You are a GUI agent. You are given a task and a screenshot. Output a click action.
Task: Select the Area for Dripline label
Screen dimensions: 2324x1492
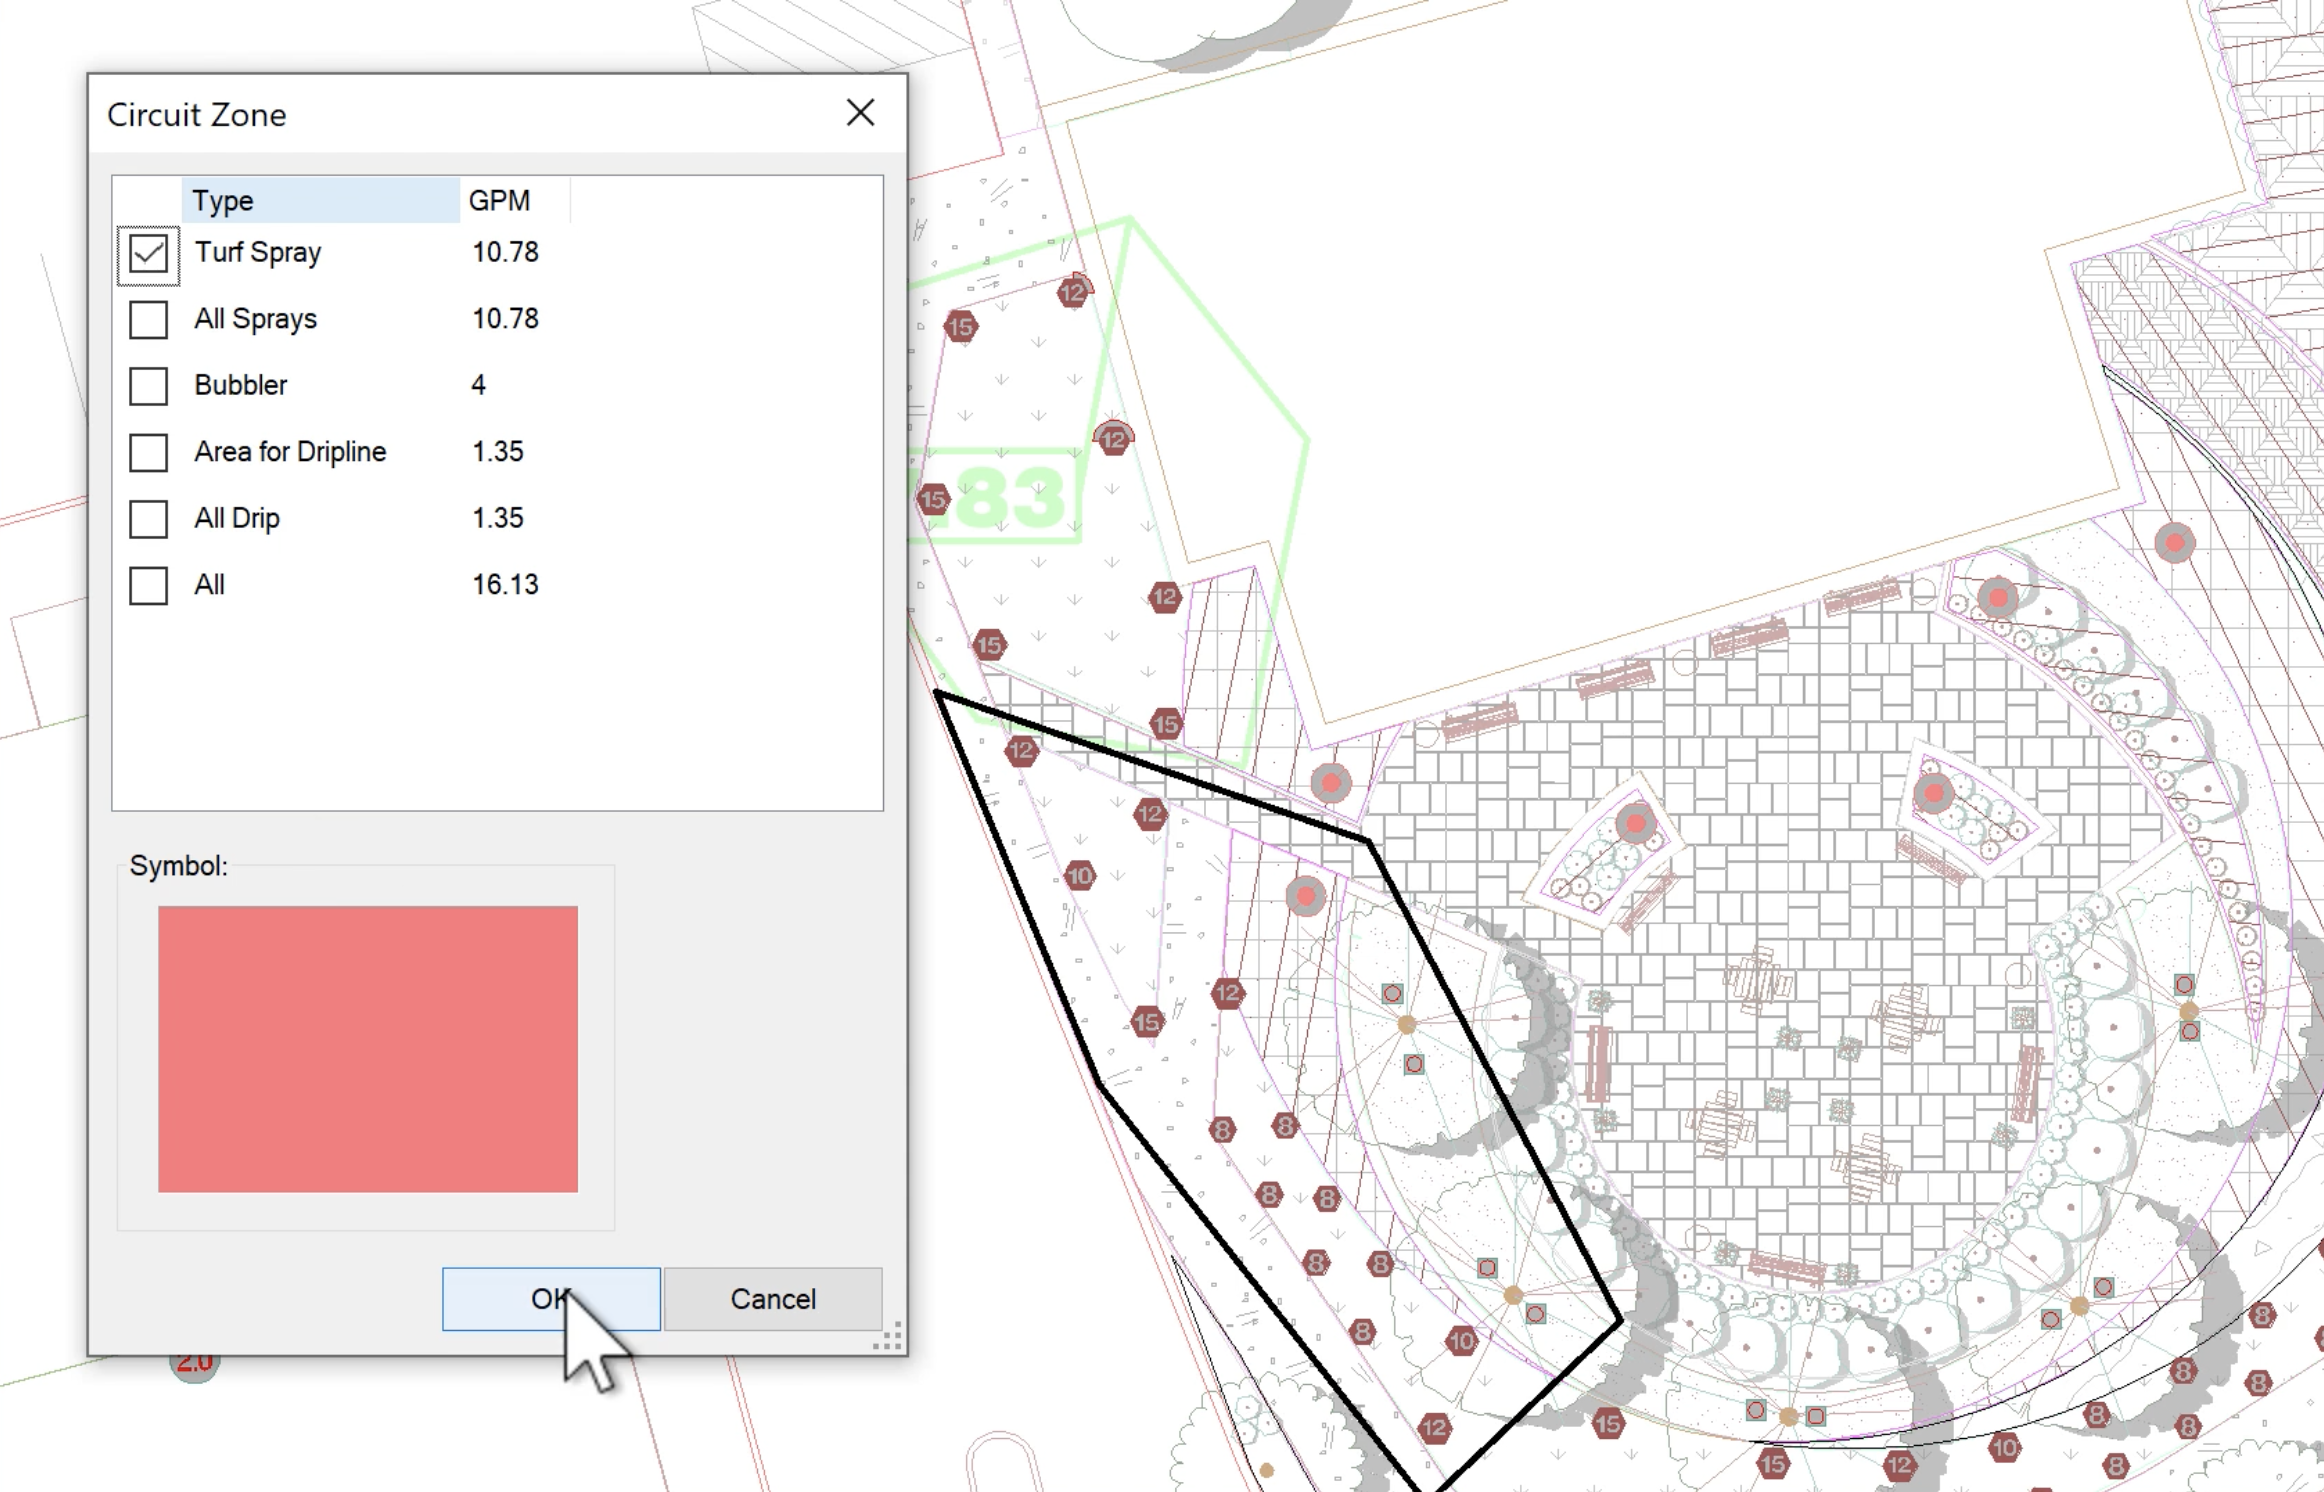pyautogui.click(x=290, y=452)
